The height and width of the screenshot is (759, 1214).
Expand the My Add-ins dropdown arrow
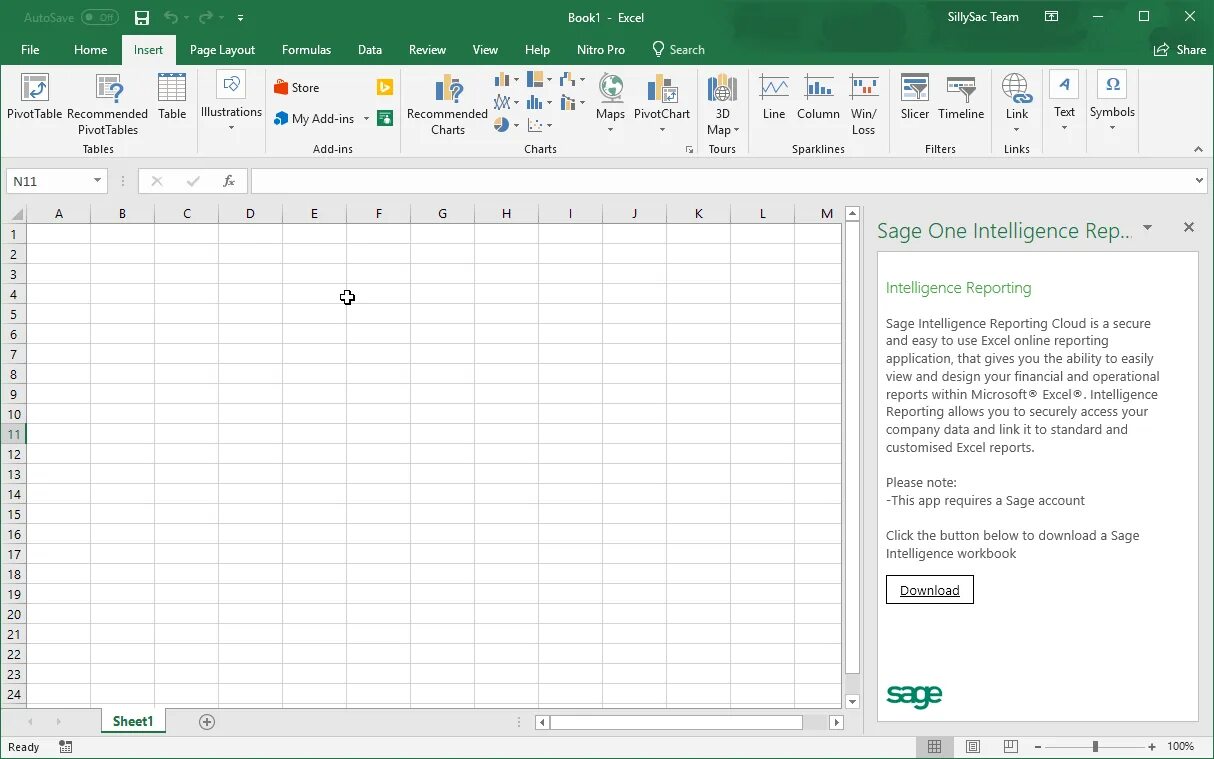[x=366, y=118]
